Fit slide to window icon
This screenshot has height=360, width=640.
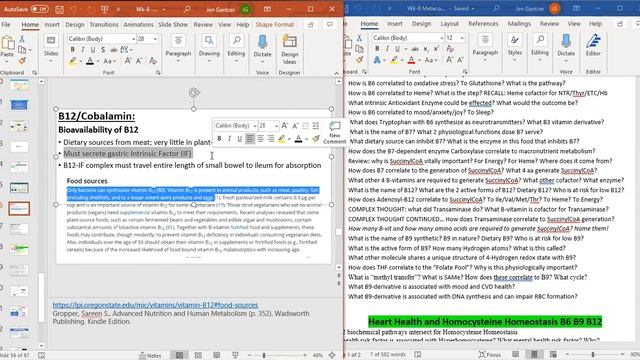tap(332, 355)
